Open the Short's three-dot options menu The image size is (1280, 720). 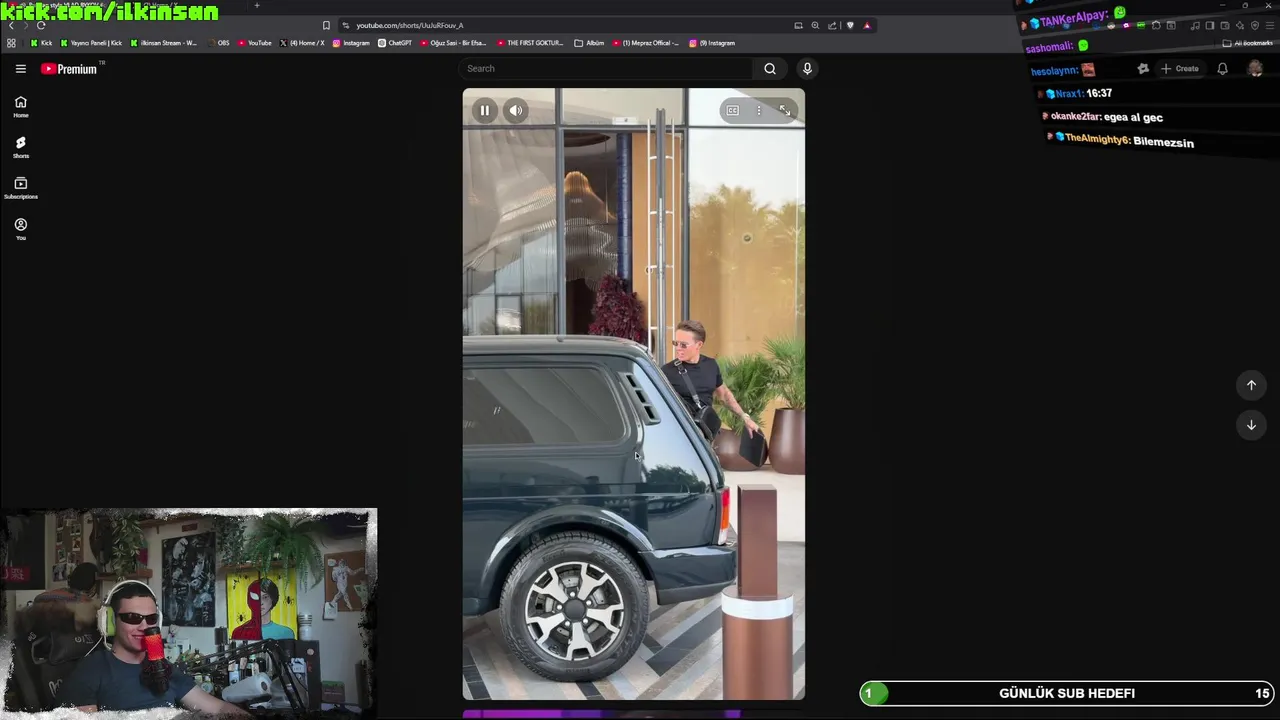click(759, 111)
